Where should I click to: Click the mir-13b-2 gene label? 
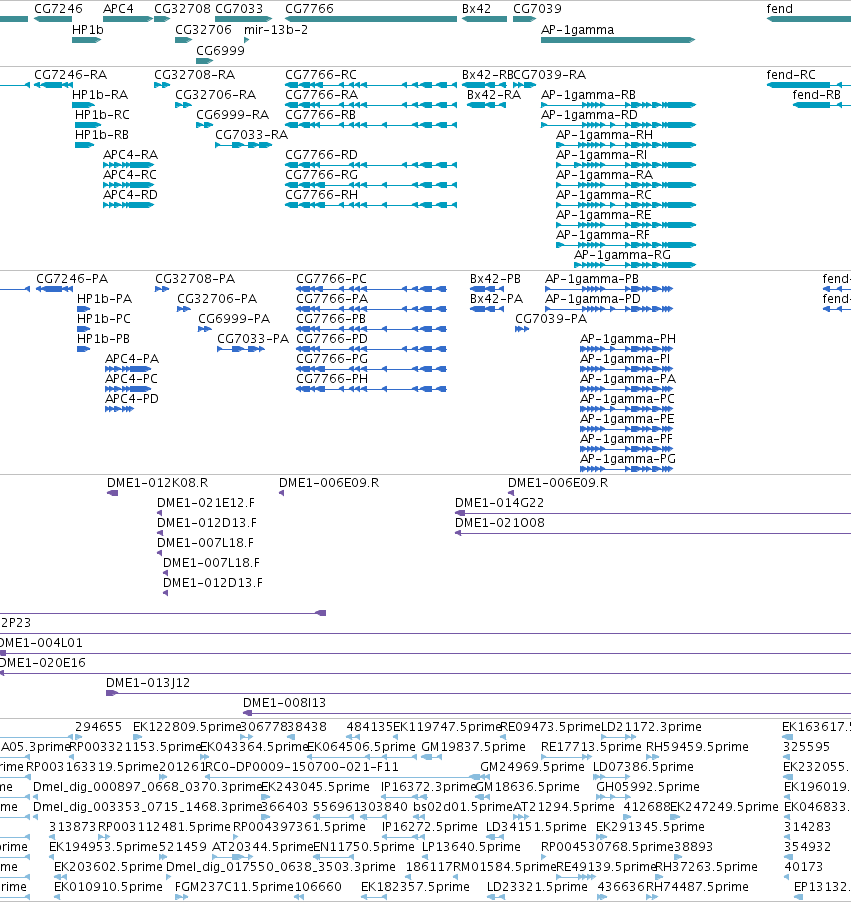point(276,29)
